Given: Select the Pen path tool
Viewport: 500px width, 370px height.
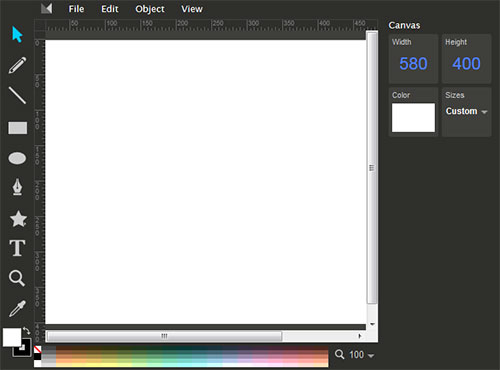Looking at the screenshot, I should pos(17,187).
